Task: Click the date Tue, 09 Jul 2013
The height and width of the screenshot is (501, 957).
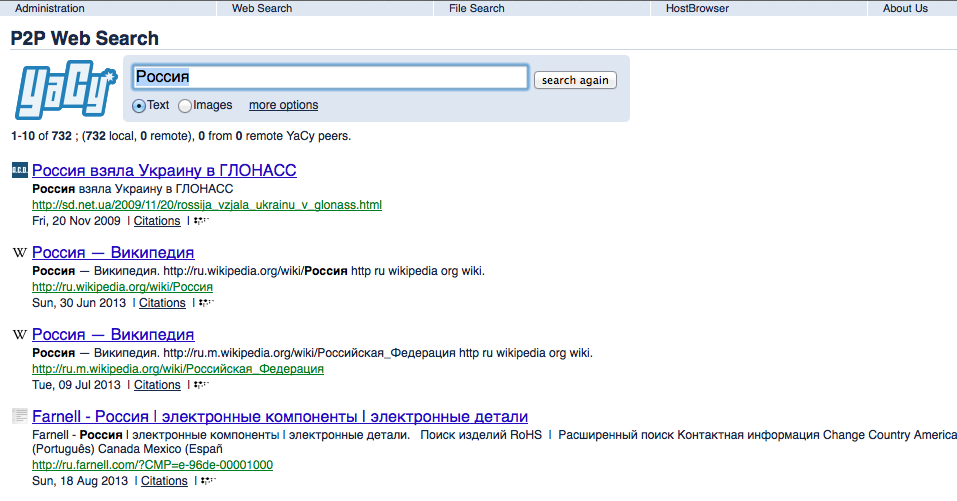Action: coord(76,384)
